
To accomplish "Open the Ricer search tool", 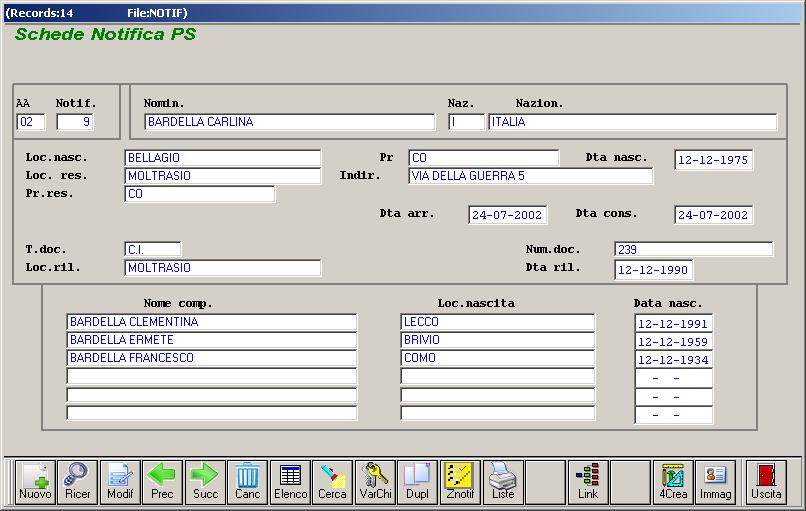I will coord(78,482).
